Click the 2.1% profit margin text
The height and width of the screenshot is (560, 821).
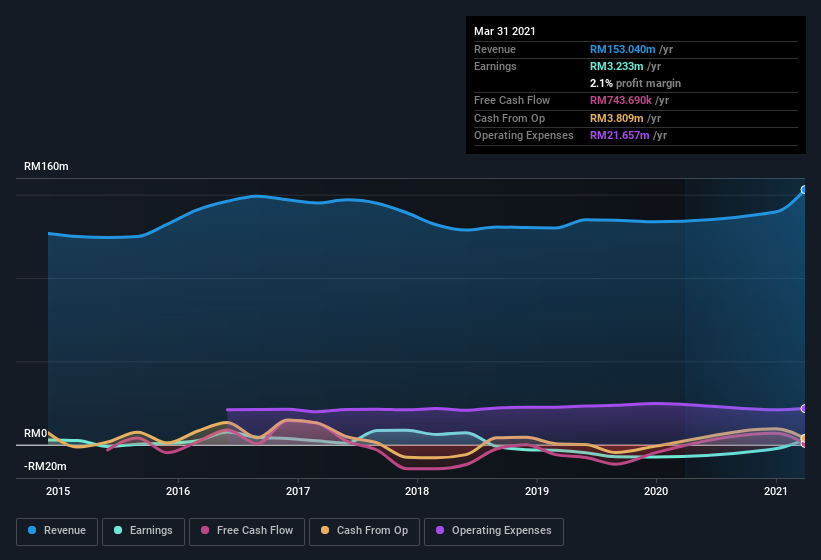point(635,83)
